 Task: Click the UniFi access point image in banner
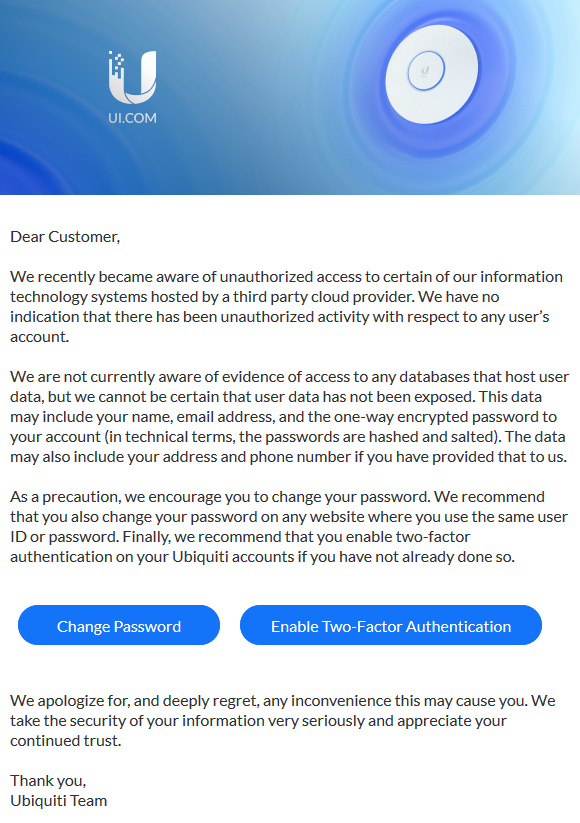tap(430, 70)
